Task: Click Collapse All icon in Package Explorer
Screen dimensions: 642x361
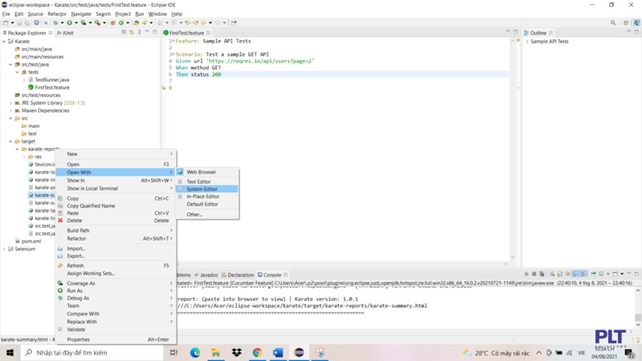Action: click(x=124, y=32)
